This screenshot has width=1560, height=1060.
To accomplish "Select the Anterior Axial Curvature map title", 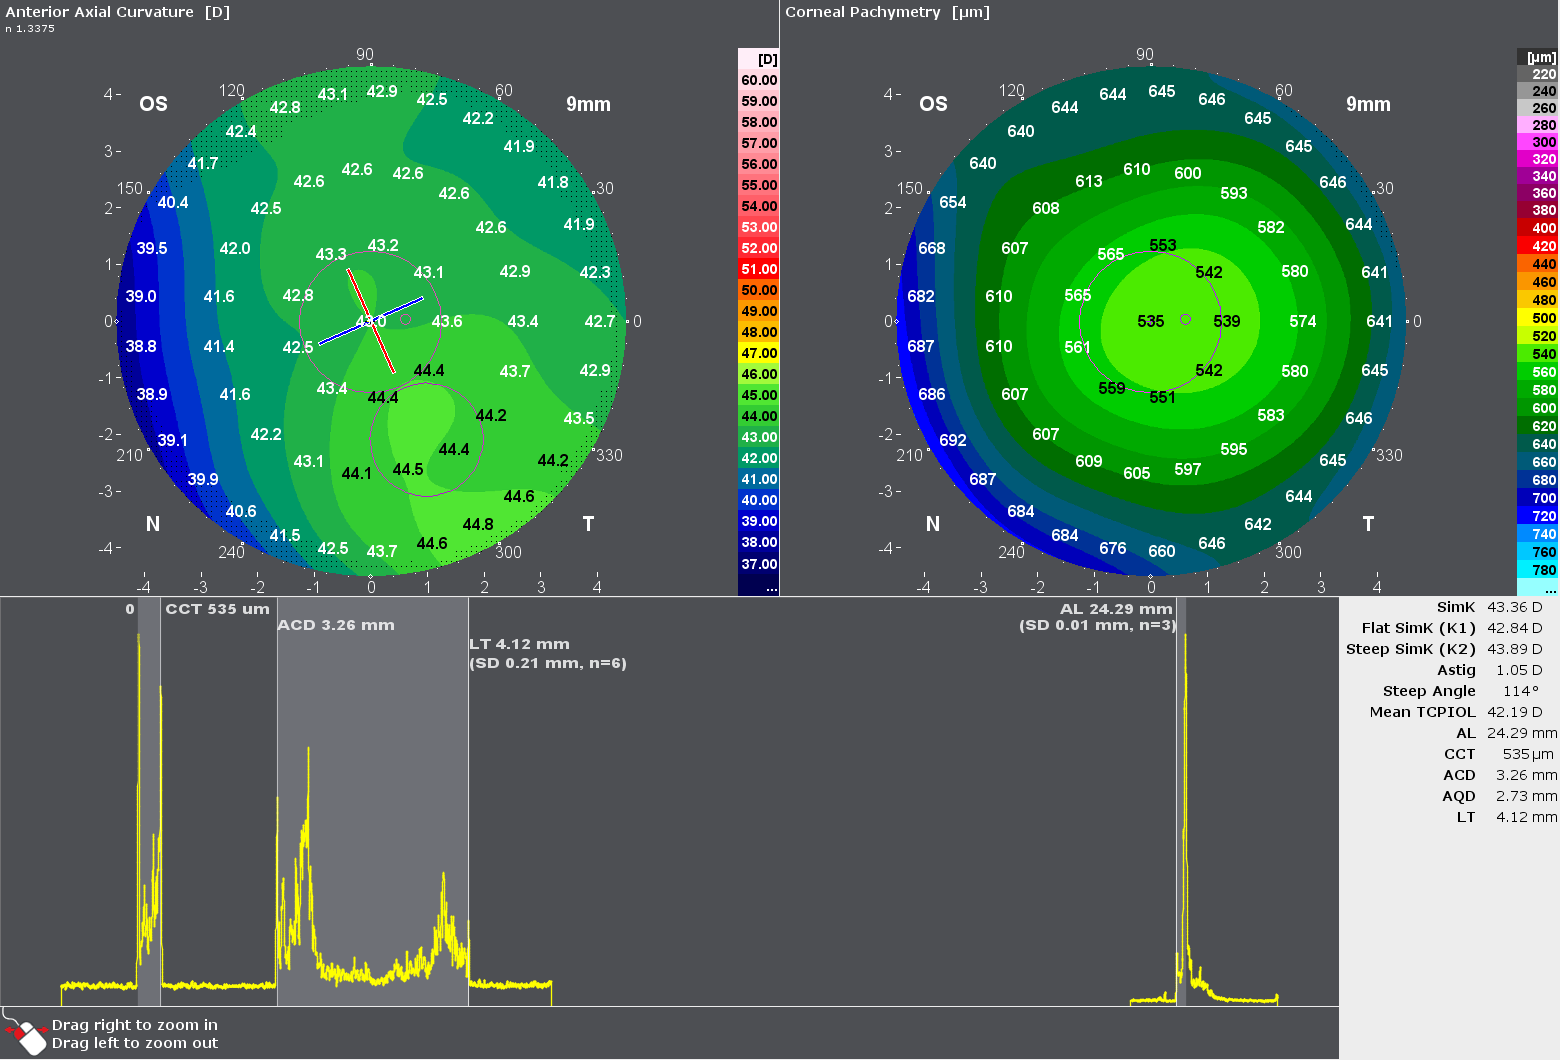I will [x=114, y=12].
